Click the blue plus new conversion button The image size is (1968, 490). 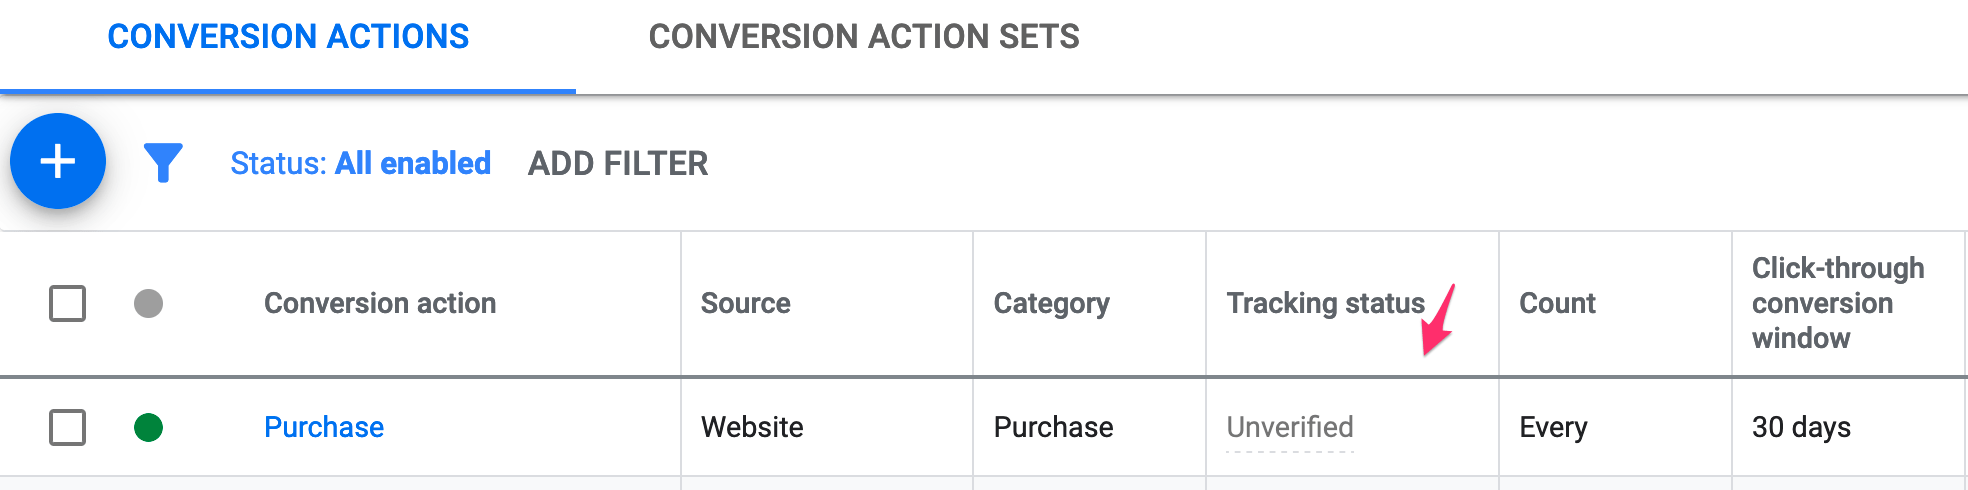point(58,161)
